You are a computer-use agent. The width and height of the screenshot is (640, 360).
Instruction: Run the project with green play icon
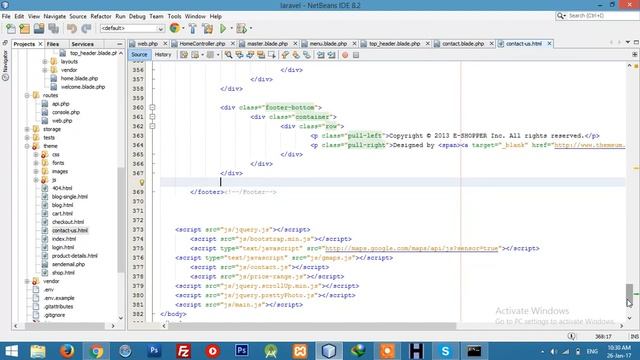click(223, 28)
